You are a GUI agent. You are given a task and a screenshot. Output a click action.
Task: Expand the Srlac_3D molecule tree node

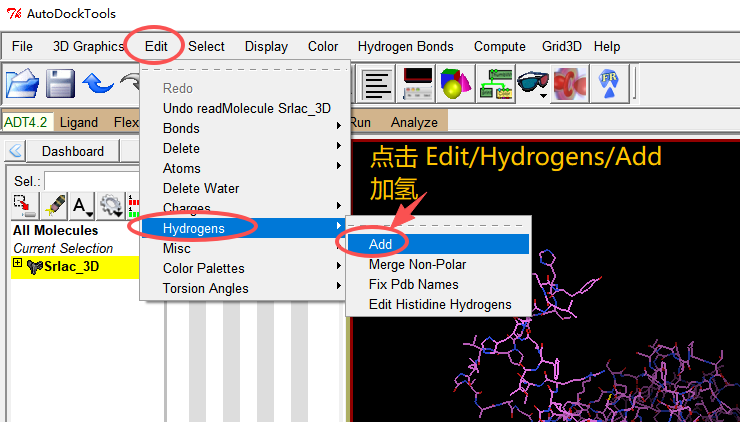point(17,265)
